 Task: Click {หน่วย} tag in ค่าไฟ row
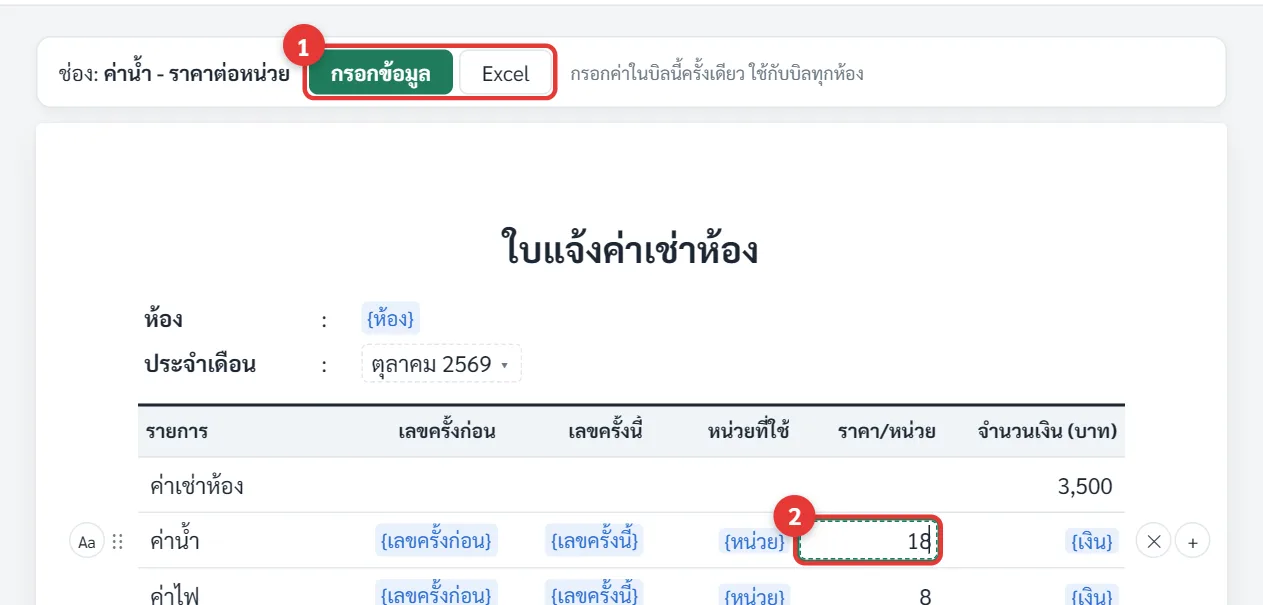click(754, 596)
